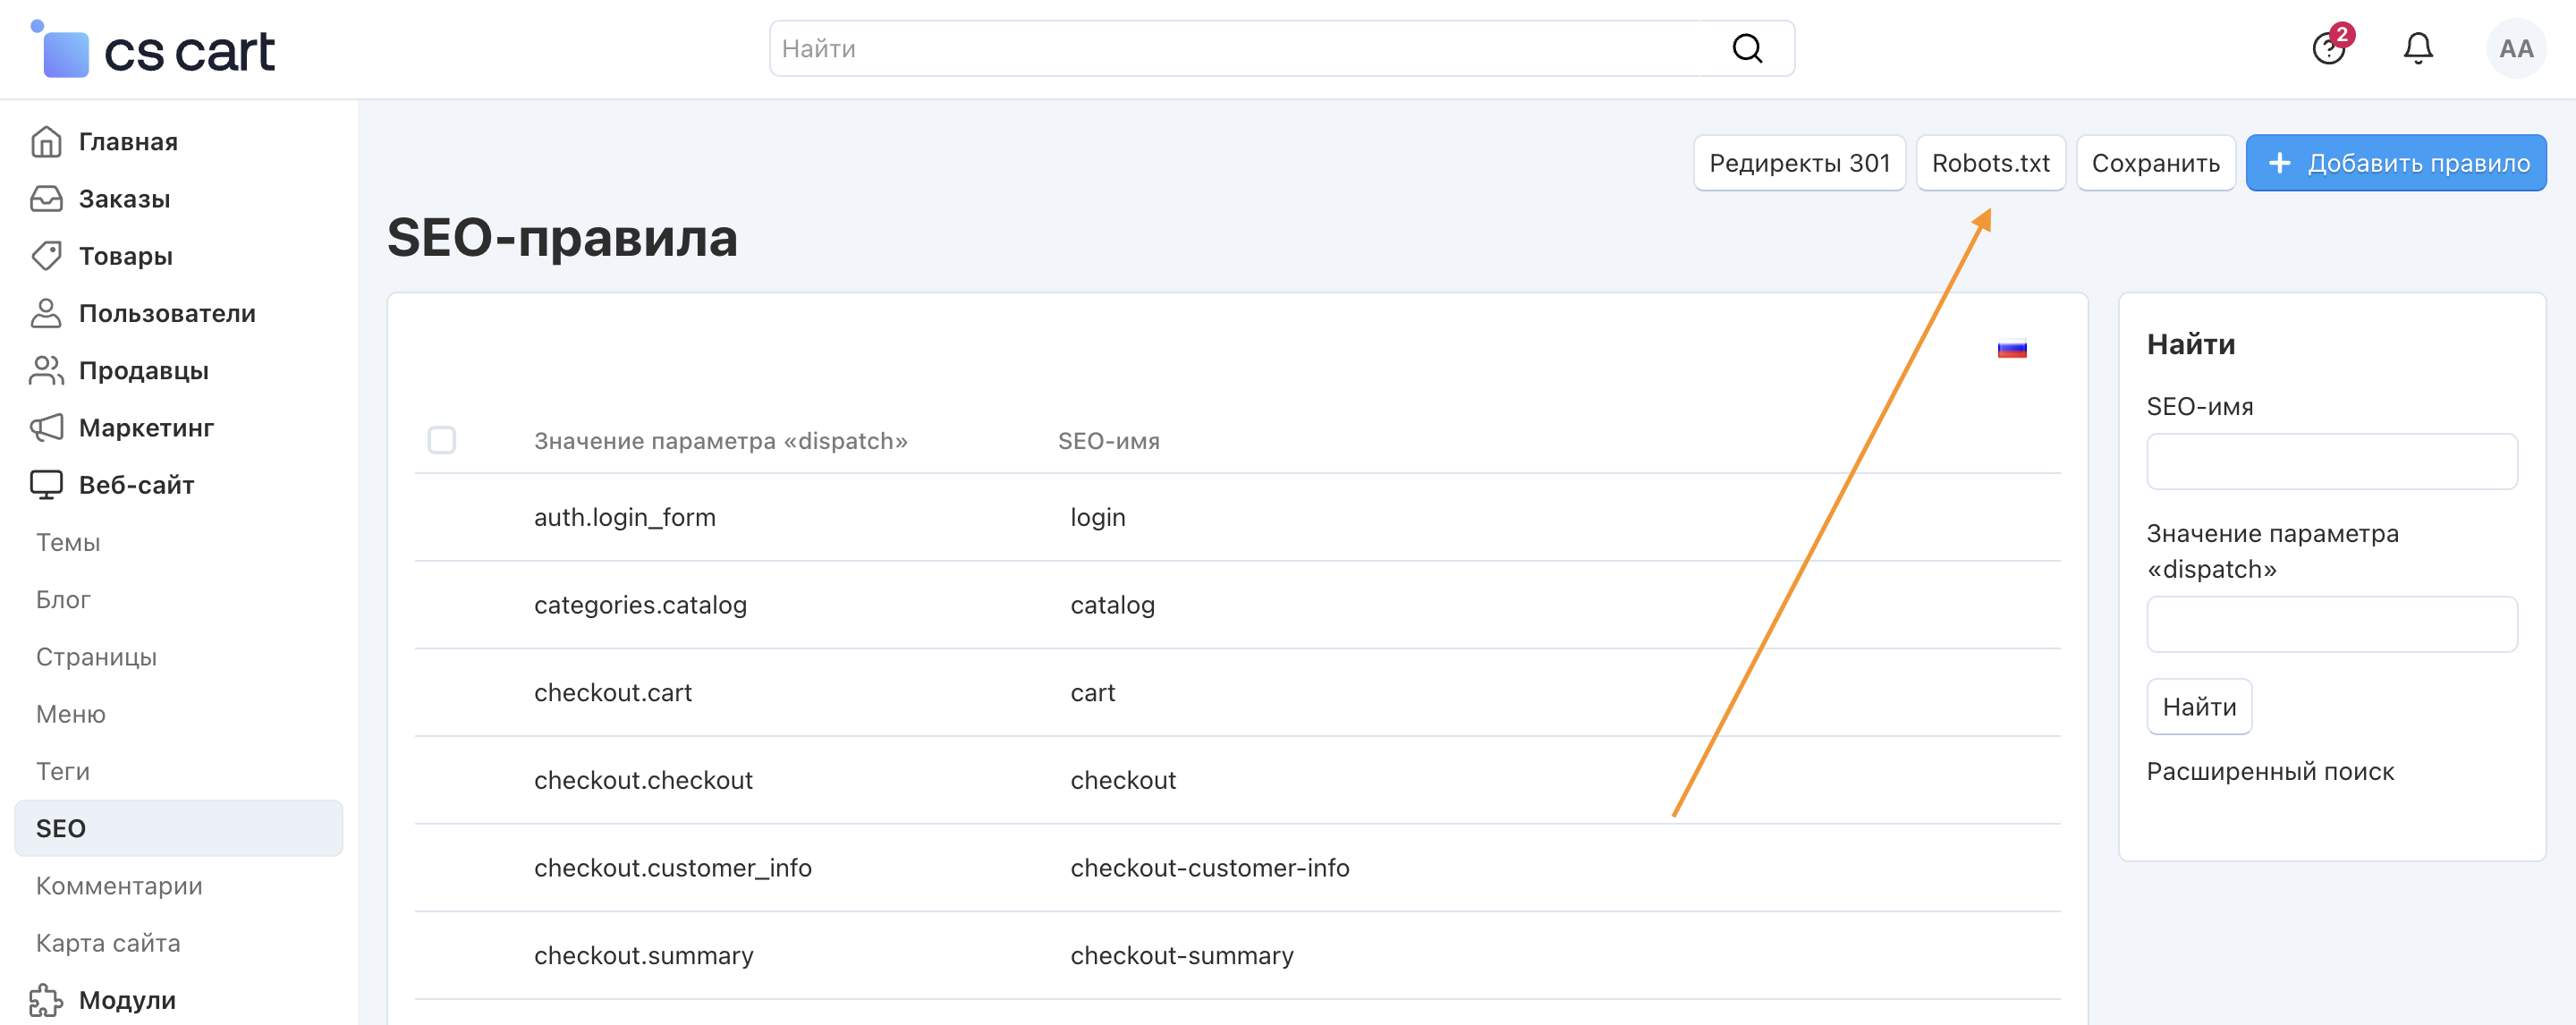
Task: Click the Заказы inbox icon
Action: tap(46, 199)
